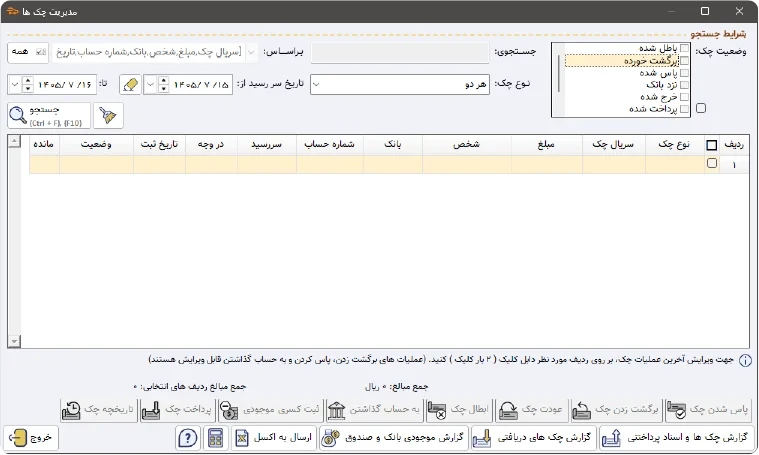Check the پرداخت شده status checkbox
This screenshot has height=455, width=759.
(x=684, y=109)
